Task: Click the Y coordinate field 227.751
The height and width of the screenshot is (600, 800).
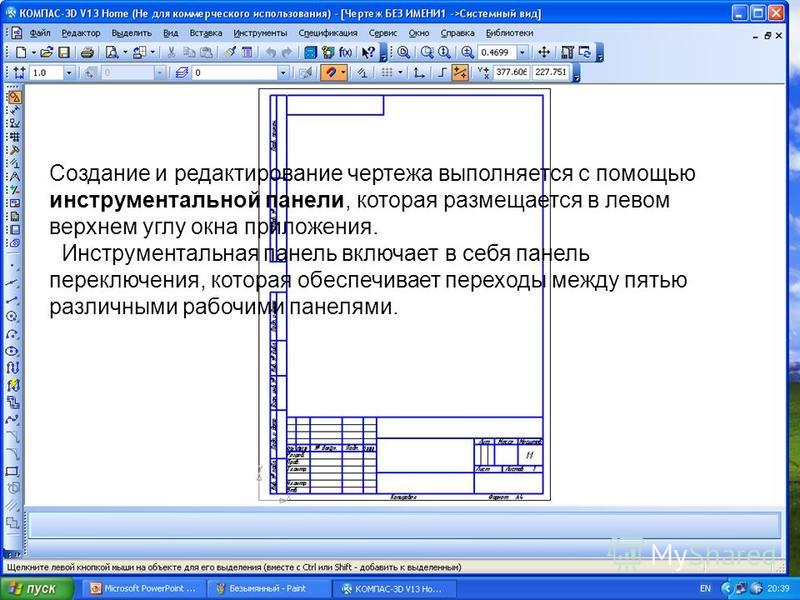Action: pos(551,72)
